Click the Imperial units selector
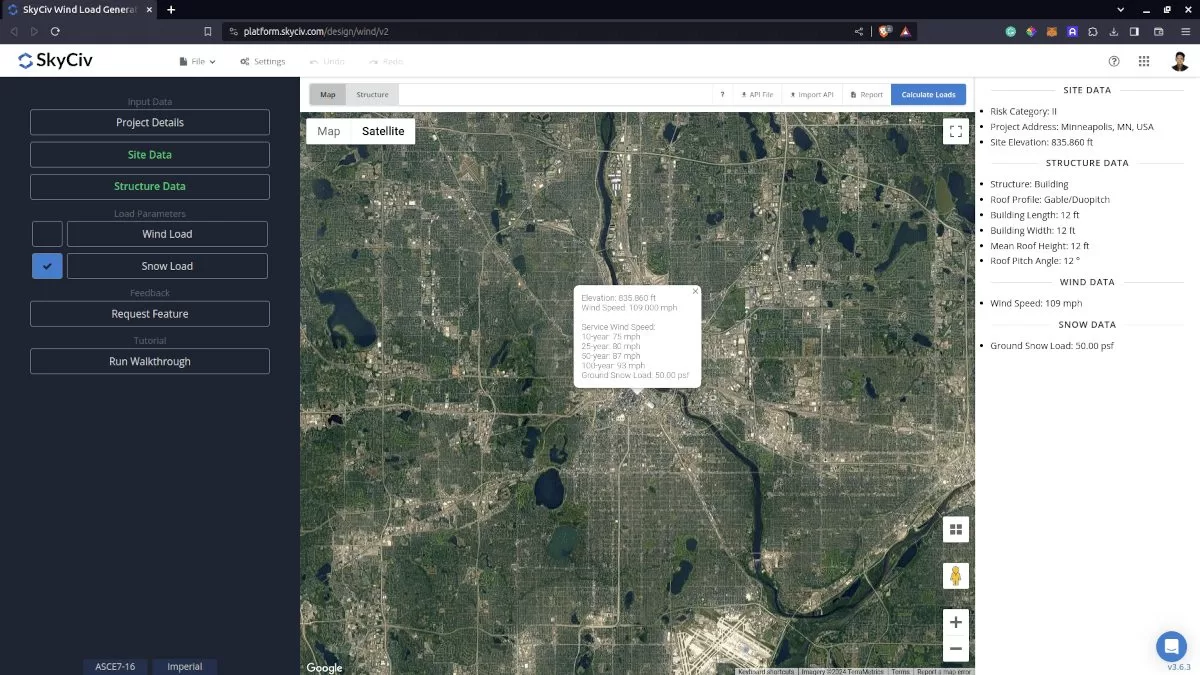Image resolution: width=1200 pixels, height=675 pixels. pyautogui.click(x=185, y=666)
